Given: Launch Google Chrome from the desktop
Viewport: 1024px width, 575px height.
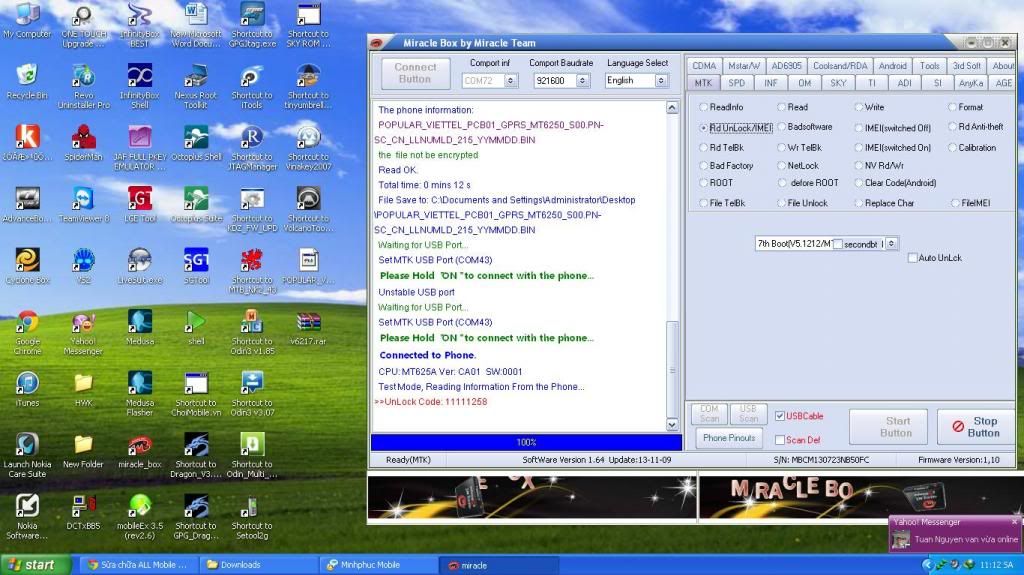Looking at the screenshot, I should click(27, 333).
